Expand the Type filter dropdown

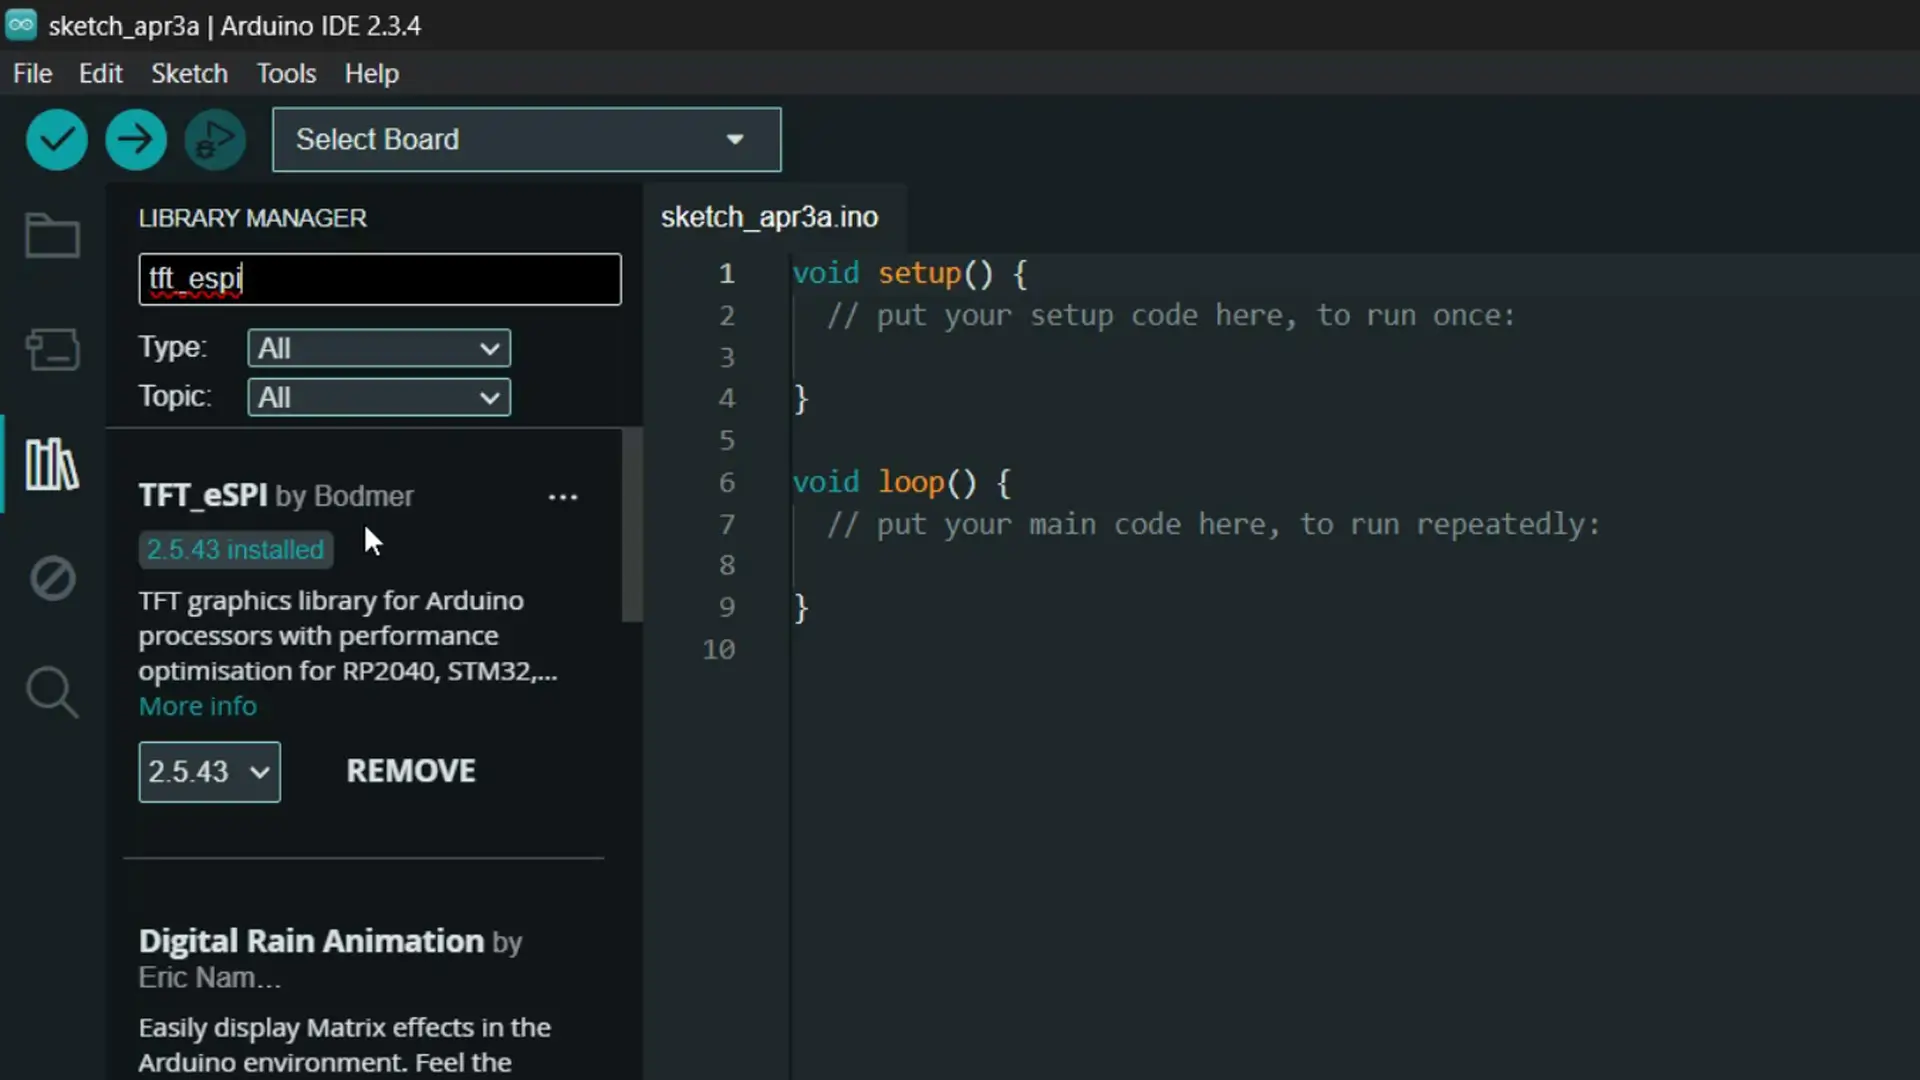point(379,348)
